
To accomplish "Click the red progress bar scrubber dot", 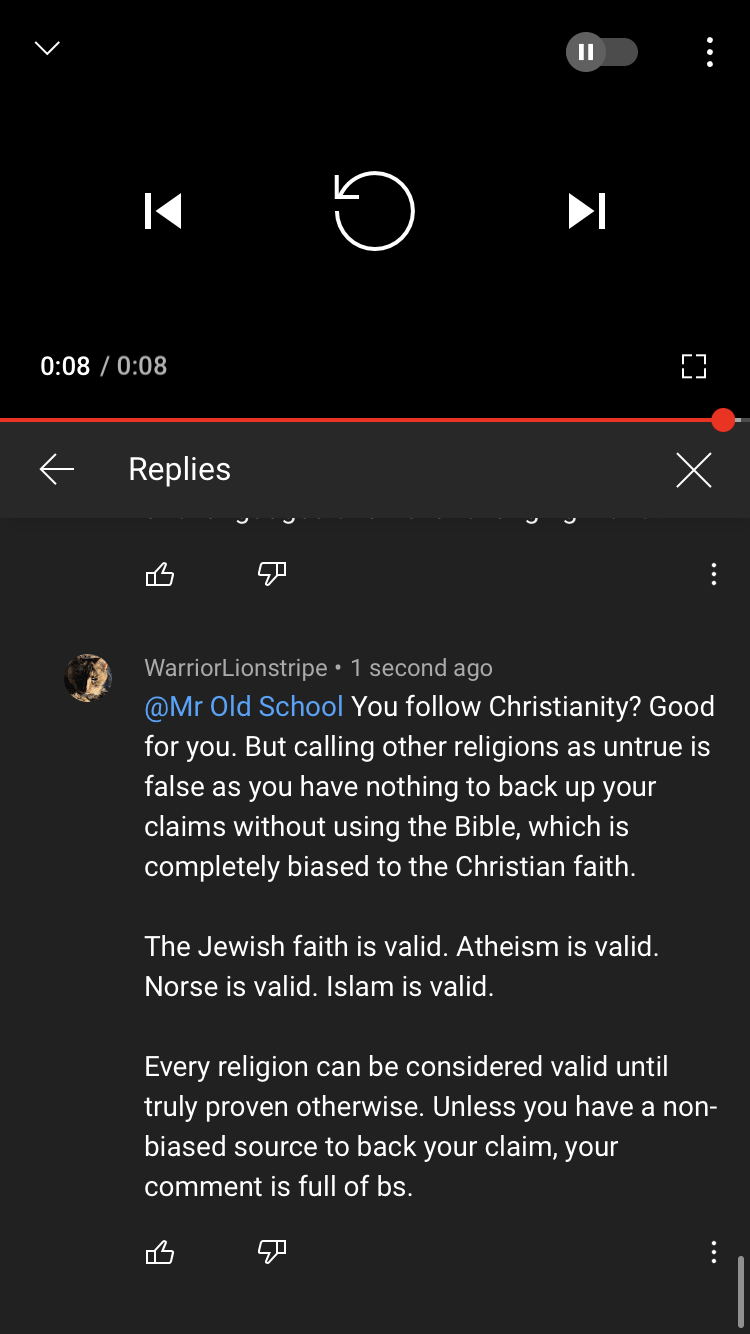I will click(x=723, y=420).
